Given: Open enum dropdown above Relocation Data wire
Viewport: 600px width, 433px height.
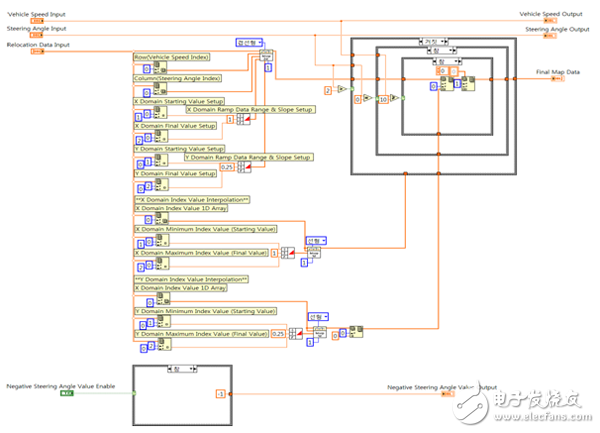Looking at the screenshot, I should tap(247, 43).
